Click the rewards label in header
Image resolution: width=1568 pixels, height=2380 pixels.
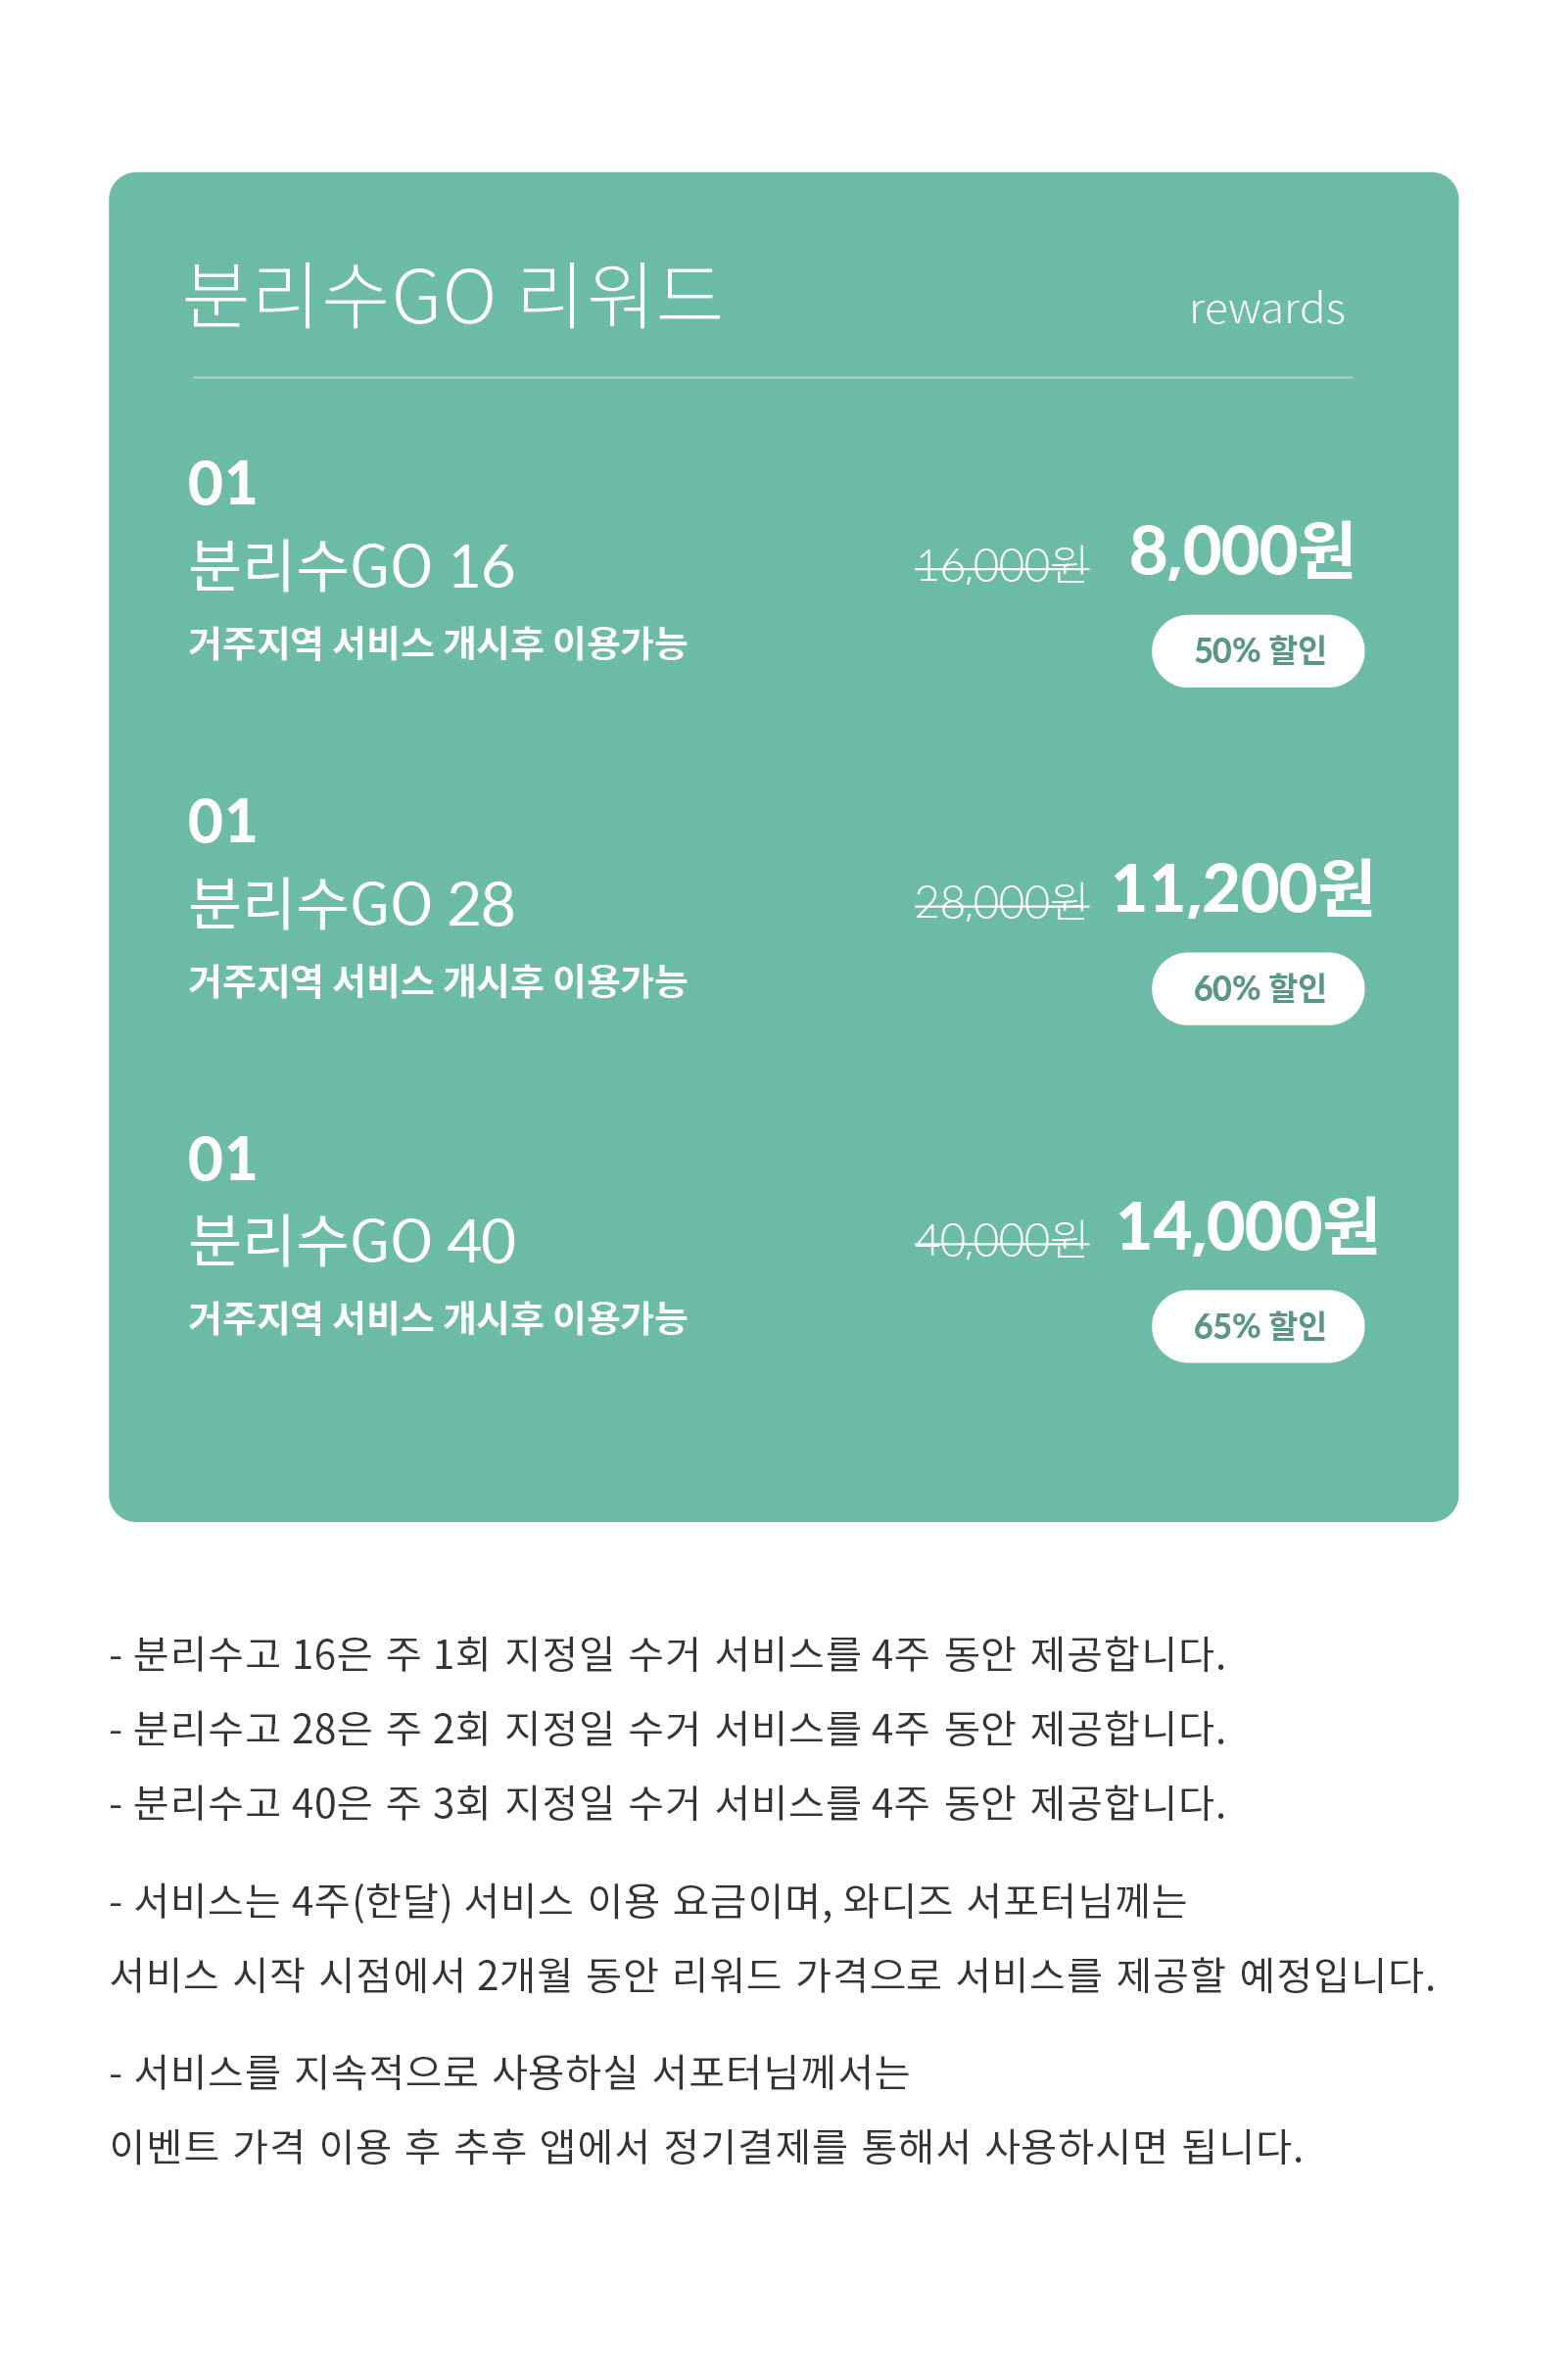tap(1267, 309)
